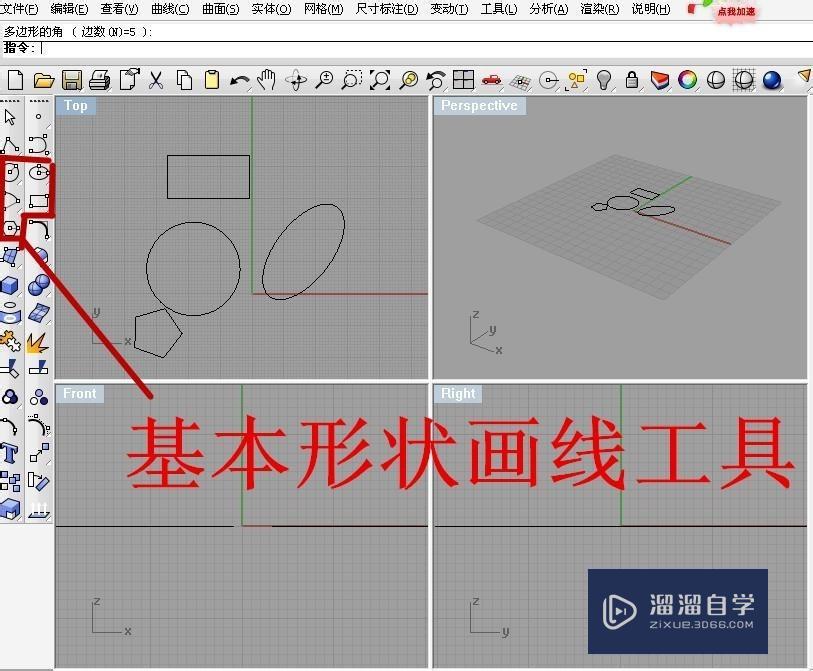This screenshot has height=671, width=813.
Task: Select the Ellipse tool
Action: (x=39, y=172)
